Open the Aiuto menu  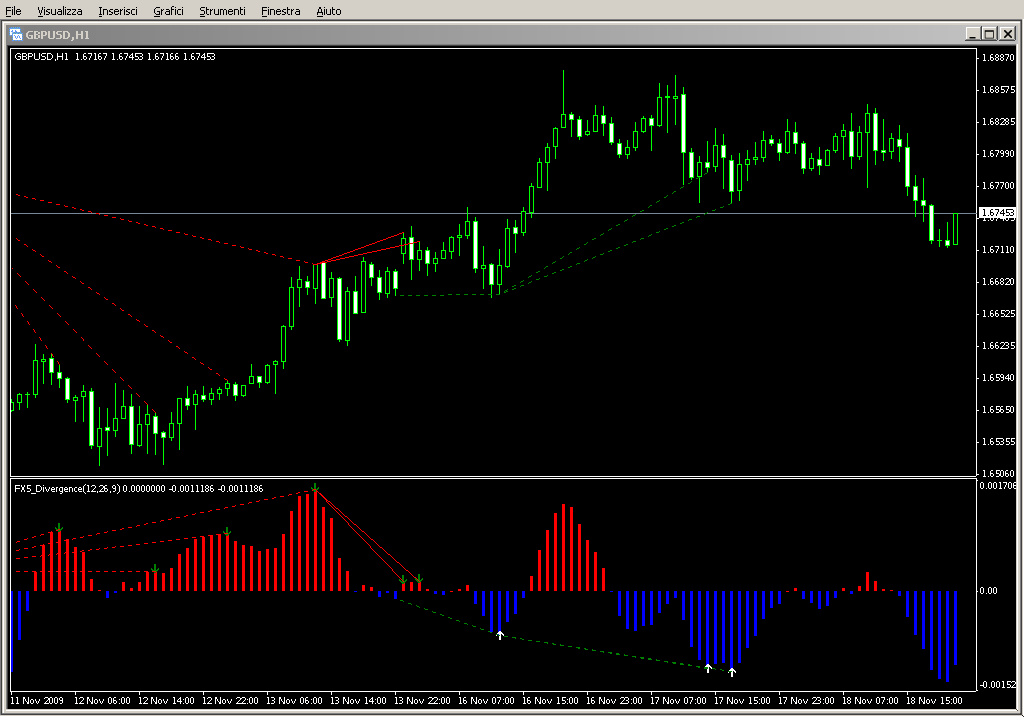[328, 11]
